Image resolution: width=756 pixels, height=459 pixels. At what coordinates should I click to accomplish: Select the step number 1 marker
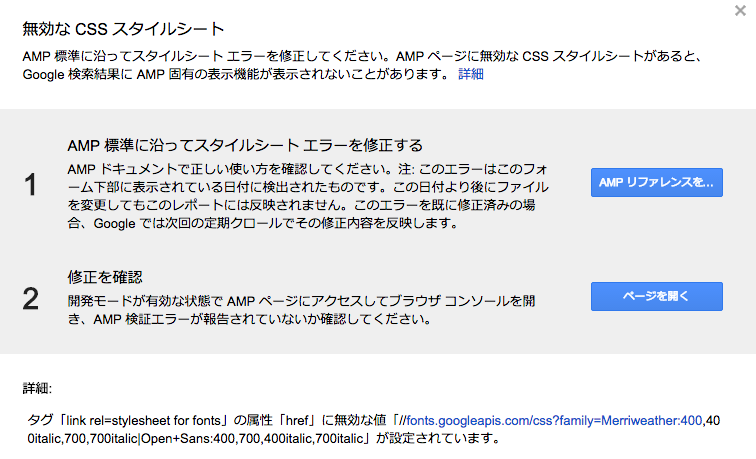30,185
